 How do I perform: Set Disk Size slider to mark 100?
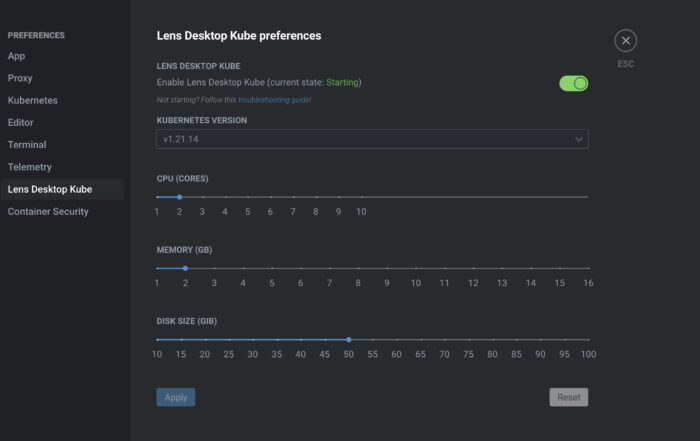point(588,340)
